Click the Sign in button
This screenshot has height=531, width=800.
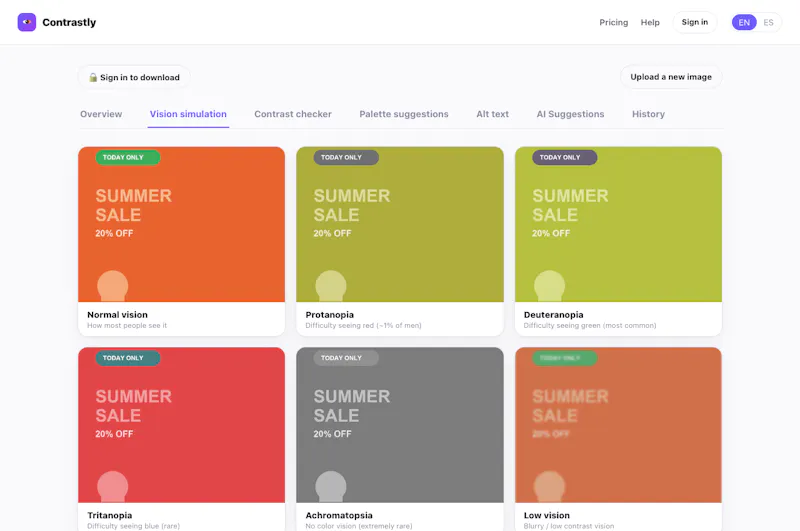pyautogui.click(x=694, y=22)
